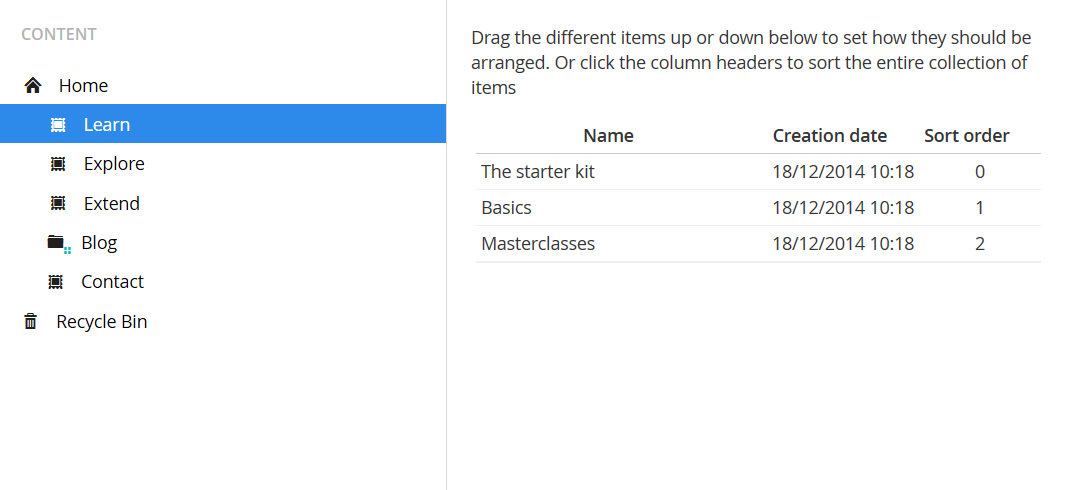Select the Explore tree item
This screenshot has height=490, width=1071.
[114, 164]
